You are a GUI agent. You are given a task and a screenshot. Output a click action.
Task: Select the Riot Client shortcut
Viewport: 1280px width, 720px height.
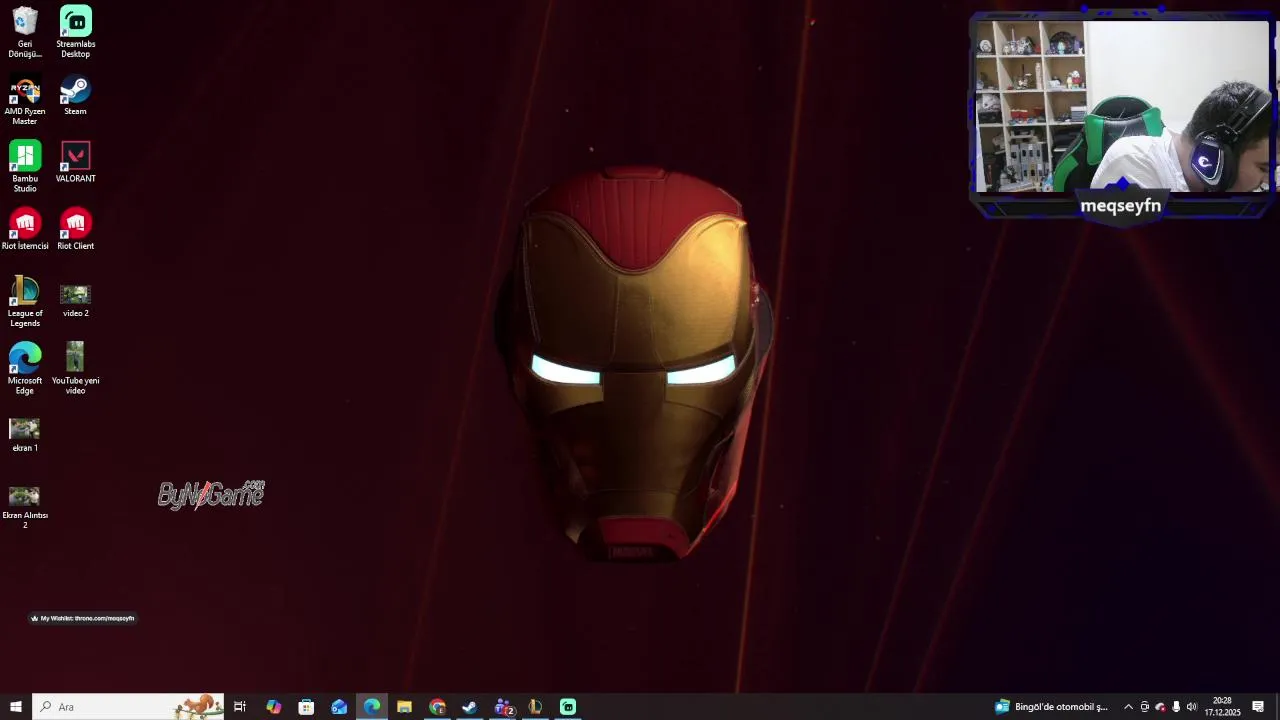(x=76, y=229)
